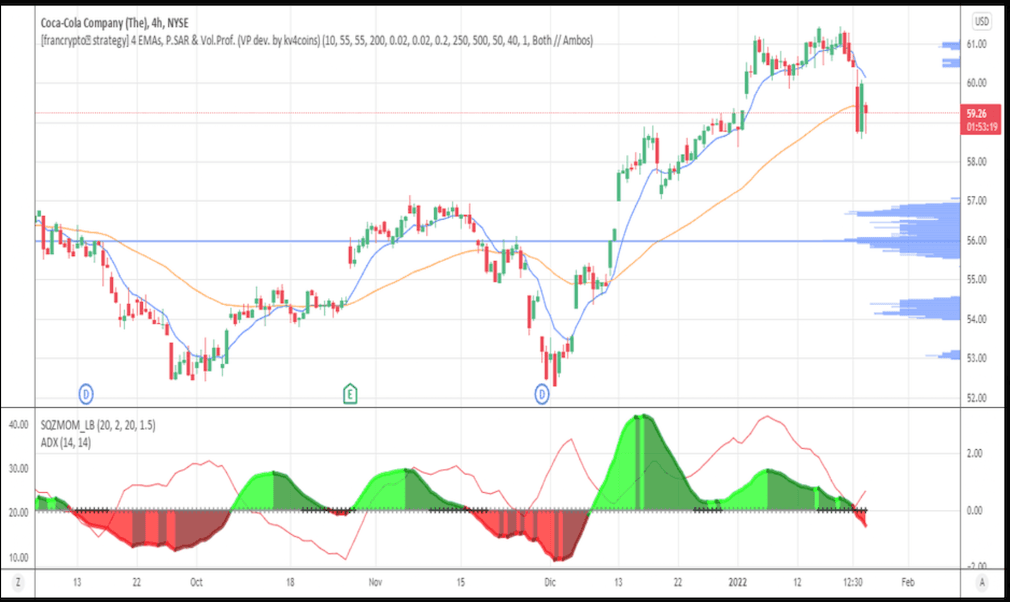The image size is (1010, 602).
Task: Click the earnings E marker
Action: tap(350, 393)
